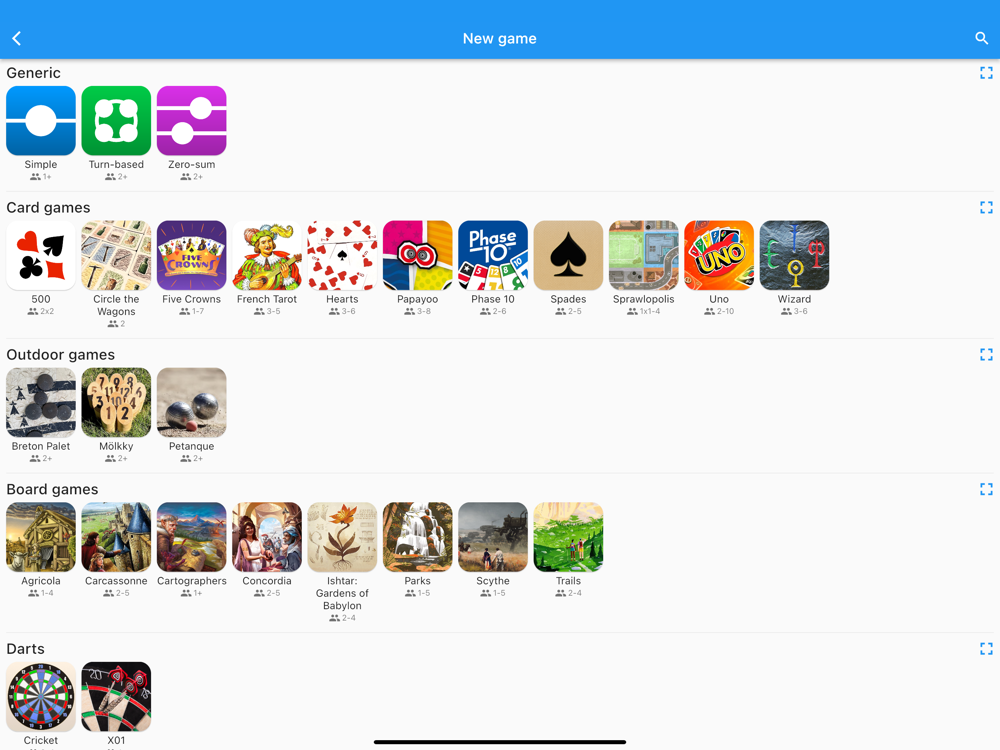Select Ishtar: Gardens of Babylon
The image size is (1000, 750).
click(342, 537)
